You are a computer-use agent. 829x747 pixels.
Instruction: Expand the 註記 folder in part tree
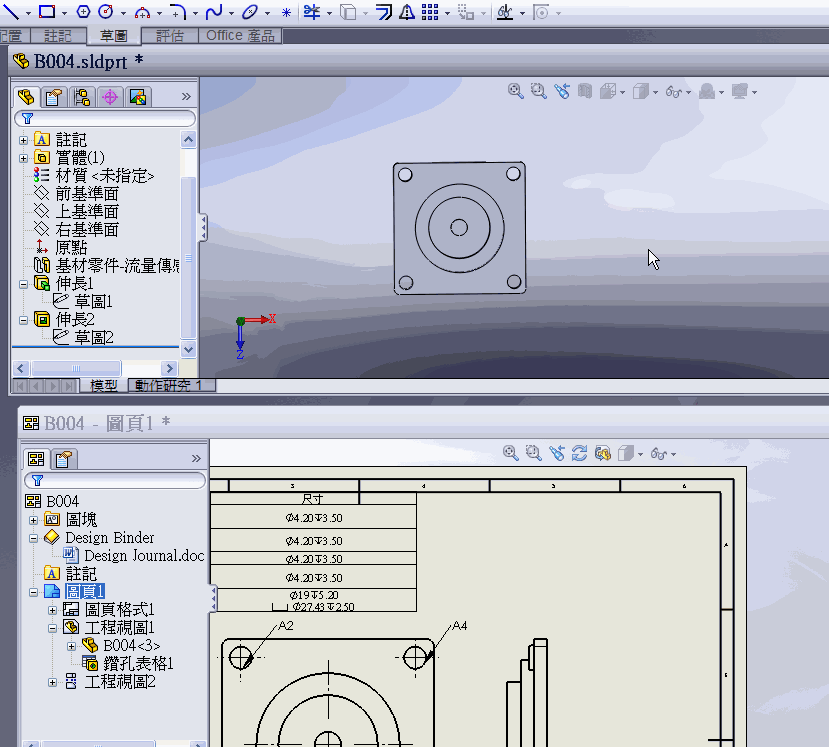click(23, 140)
